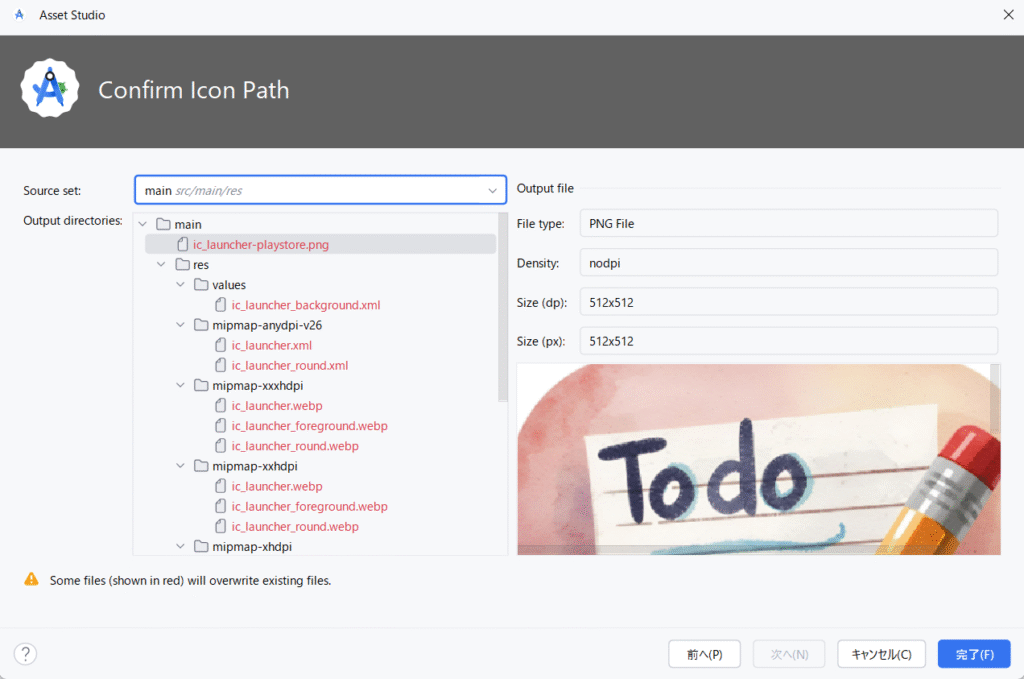Select ic_launcher_round.xml file entry
The image size is (1024, 679).
pyautogui.click(x=289, y=365)
